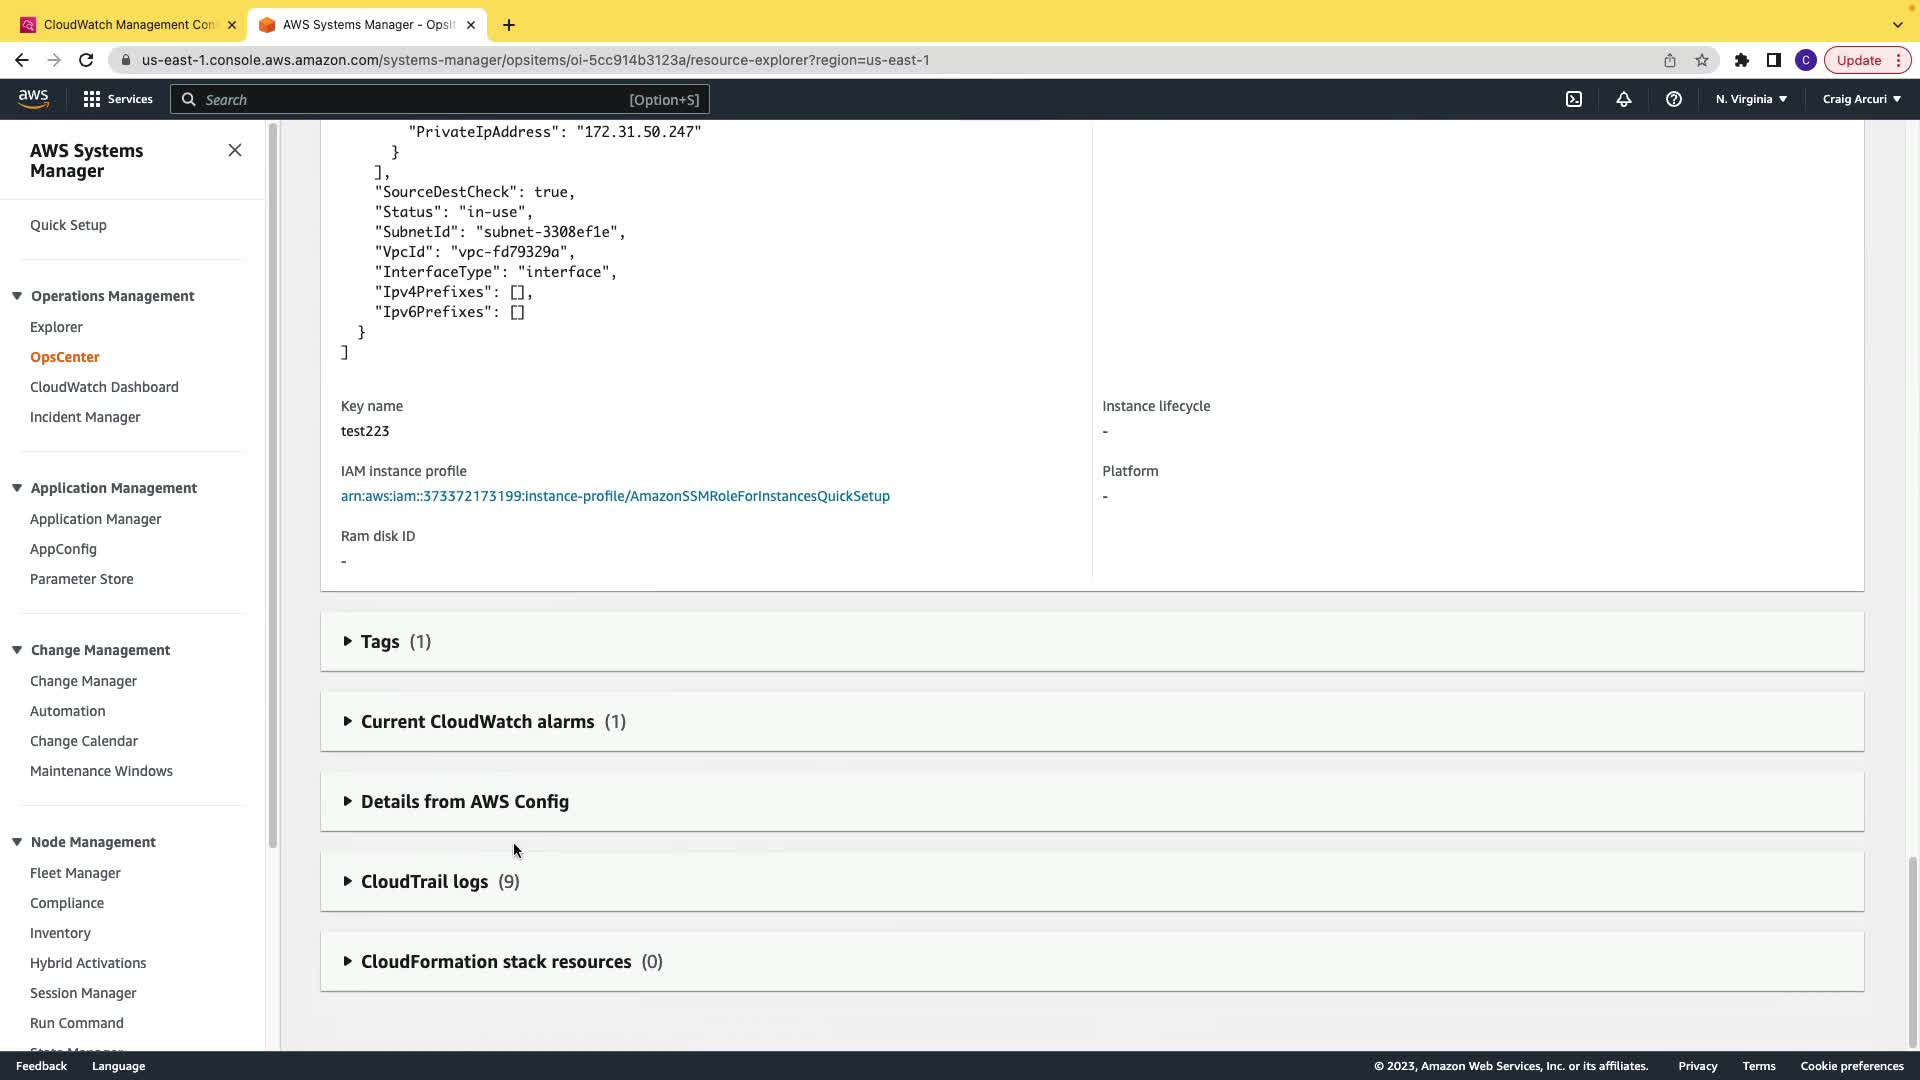Collapse the Operations Management sidebar group
The width and height of the screenshot is (1920, 1080).
[x=17, y=296]
